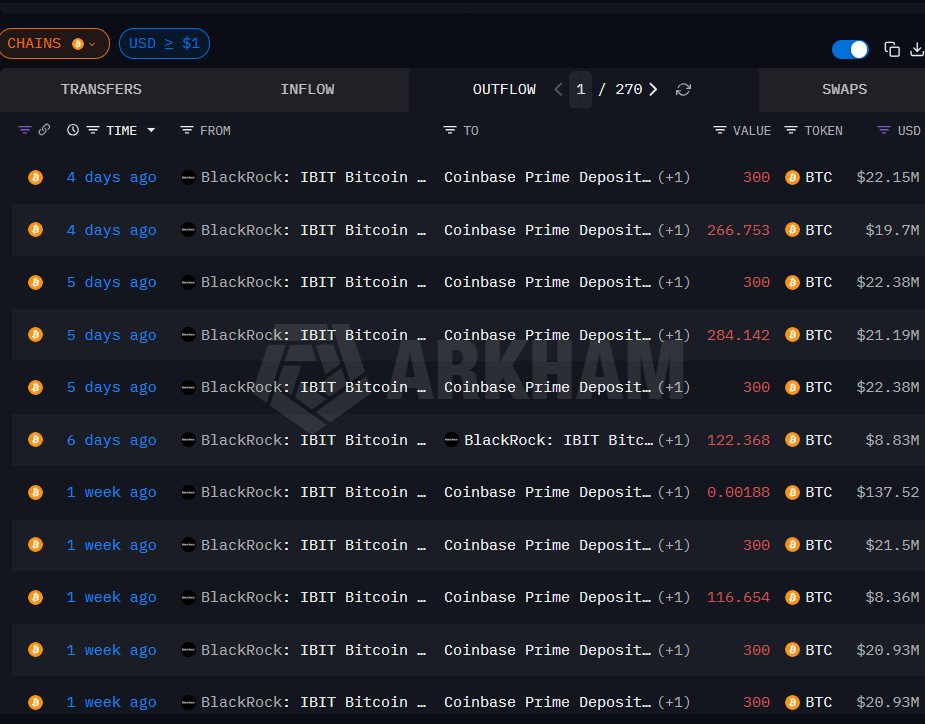Select the OUTFLOW tab
925x724 pixels.
pos(504,90)
